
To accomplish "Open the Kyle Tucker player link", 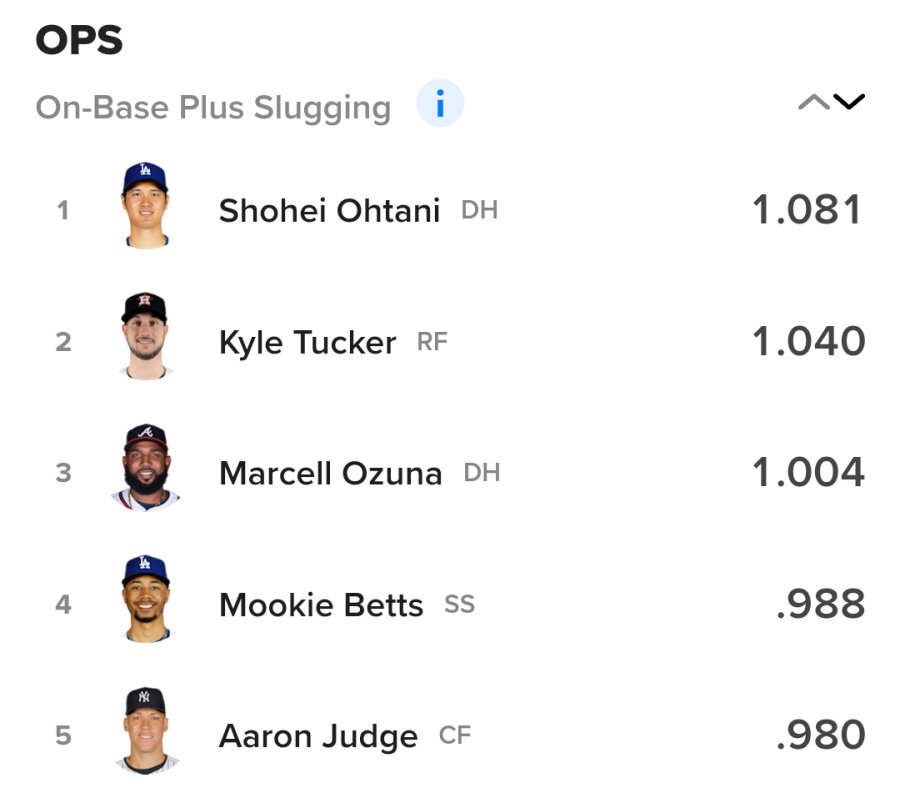I will 307,343.
